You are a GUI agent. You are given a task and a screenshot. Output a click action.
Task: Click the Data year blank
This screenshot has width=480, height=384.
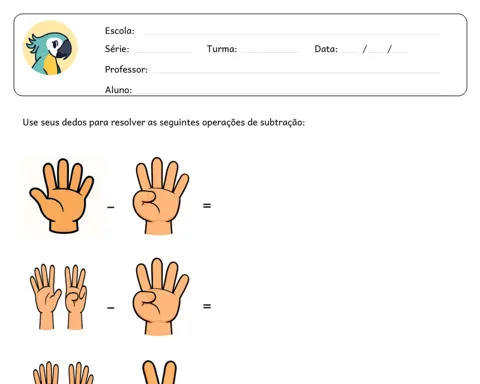400,52
